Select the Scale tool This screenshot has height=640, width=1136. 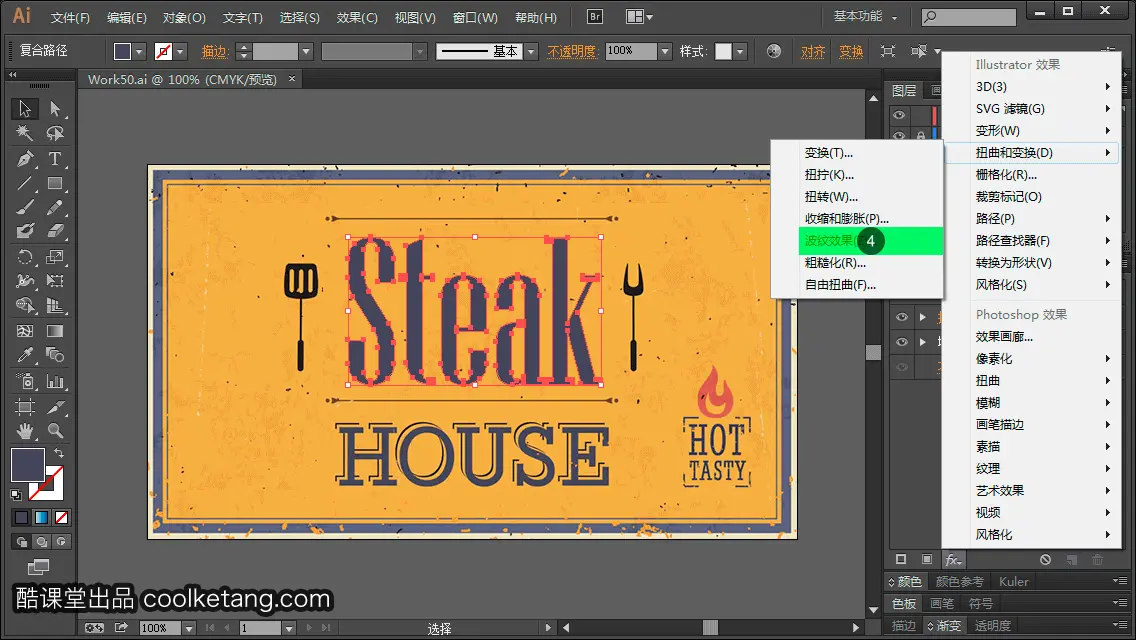pyautogui.click(x=55, y=257)
